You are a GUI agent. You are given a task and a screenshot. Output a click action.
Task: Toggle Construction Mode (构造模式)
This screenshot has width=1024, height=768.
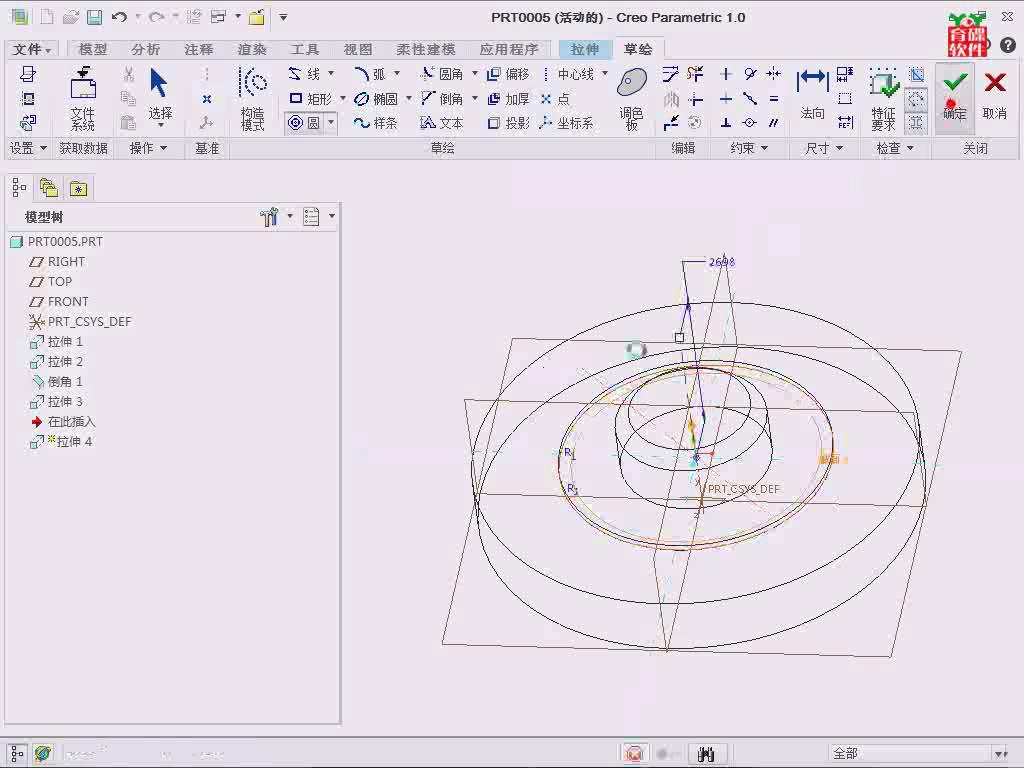click(x=253, y=99)
